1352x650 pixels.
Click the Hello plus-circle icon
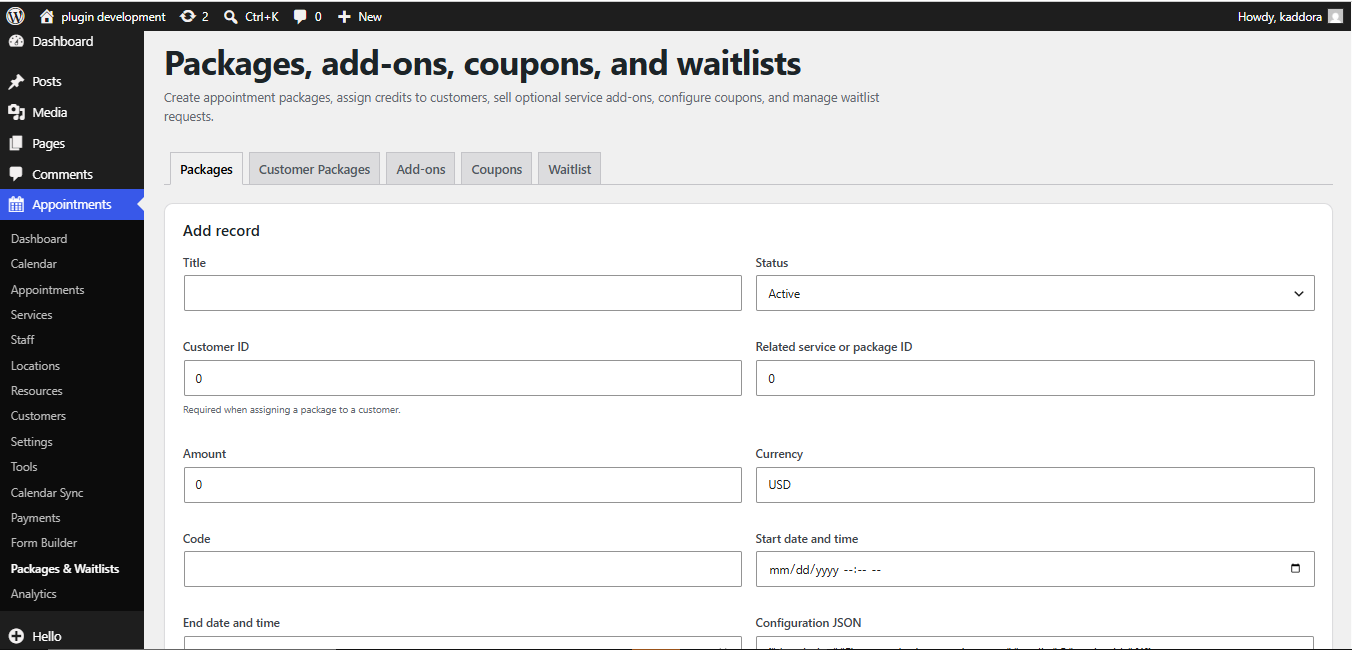tap(16, 636)
